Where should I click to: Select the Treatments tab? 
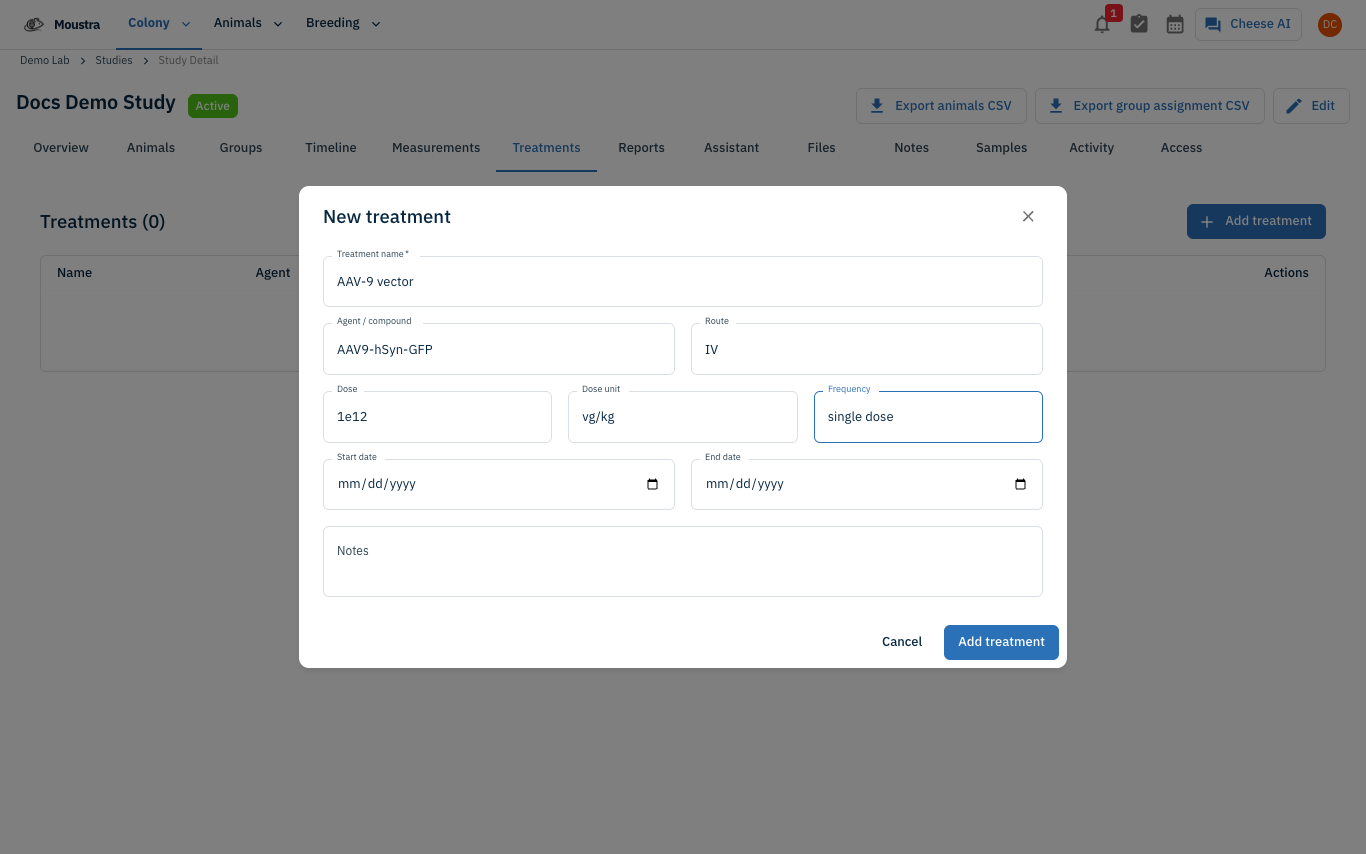point(546,148)
